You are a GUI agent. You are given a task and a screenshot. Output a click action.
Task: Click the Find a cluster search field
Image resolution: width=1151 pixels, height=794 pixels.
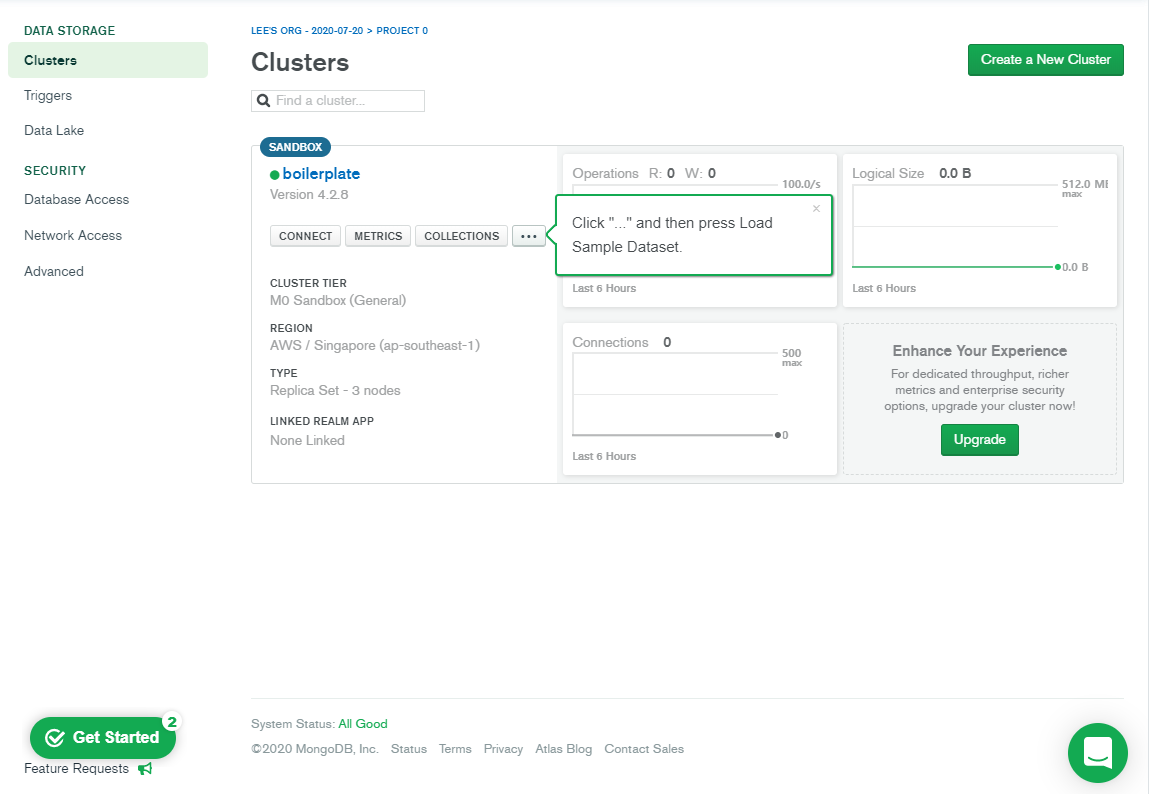point(338,101)
